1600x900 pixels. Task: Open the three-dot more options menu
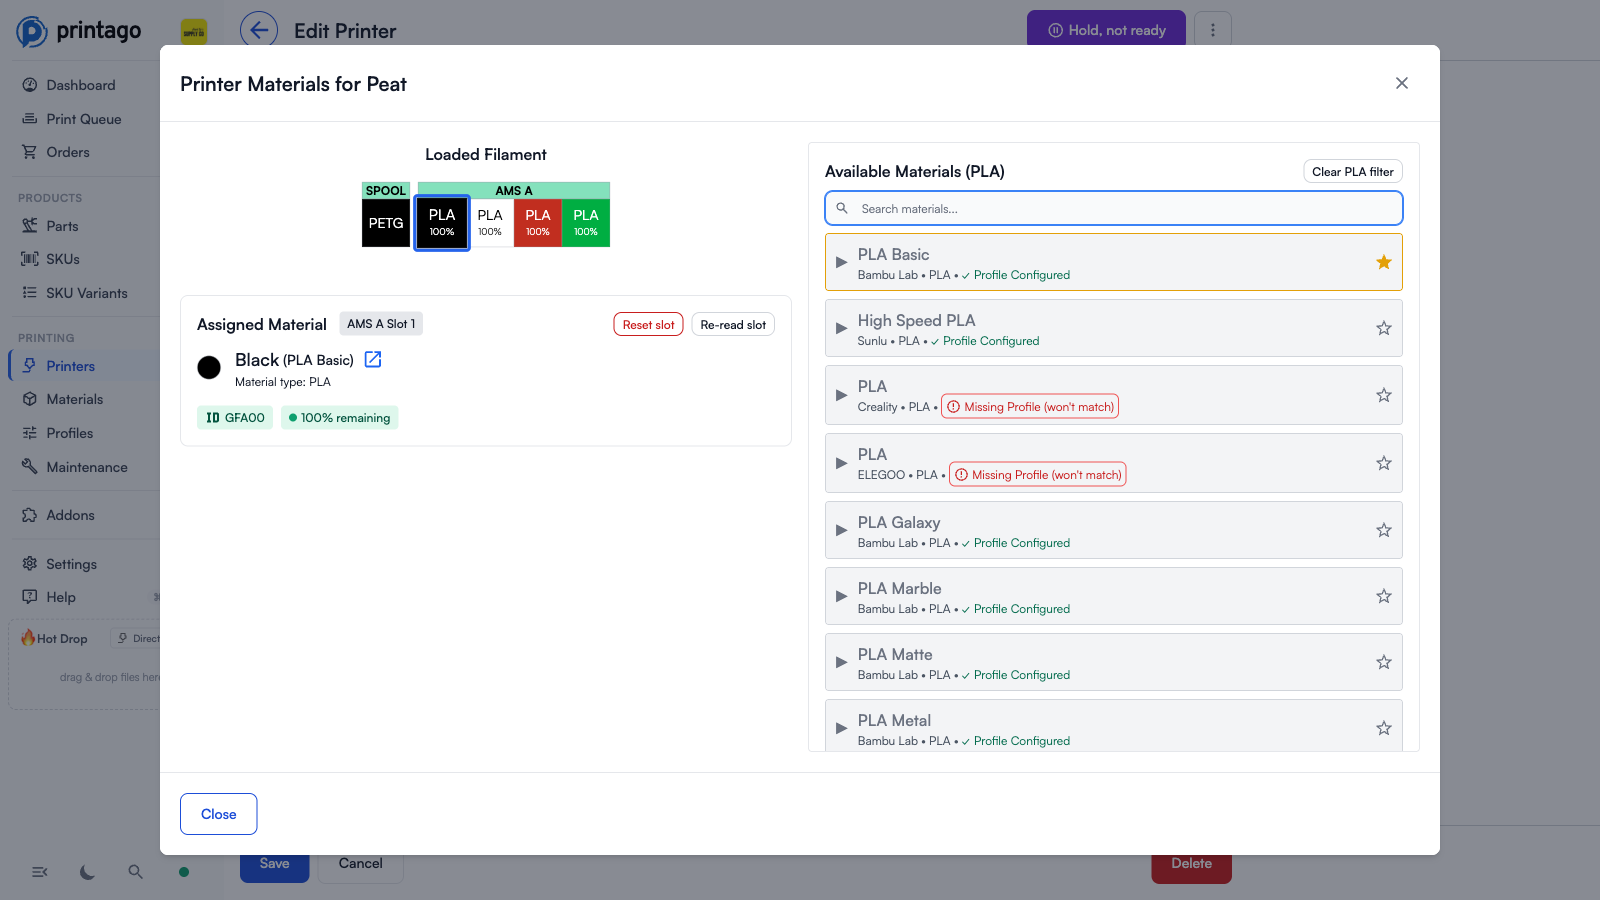(x=1213, y=30)
